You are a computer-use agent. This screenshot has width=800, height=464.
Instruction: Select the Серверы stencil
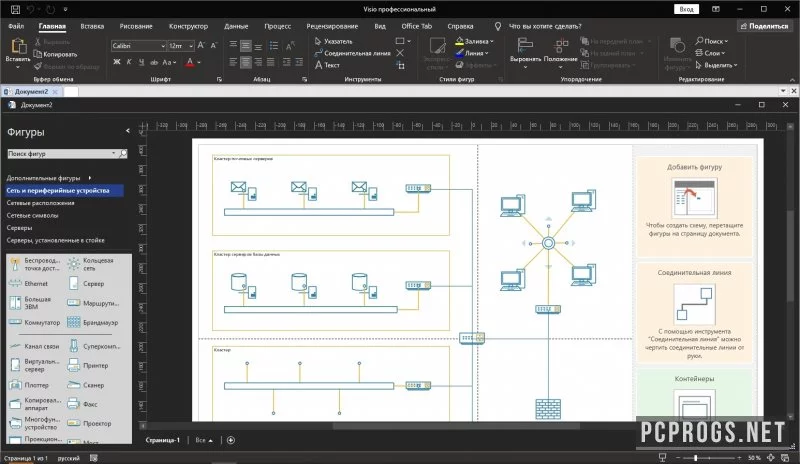19,228
